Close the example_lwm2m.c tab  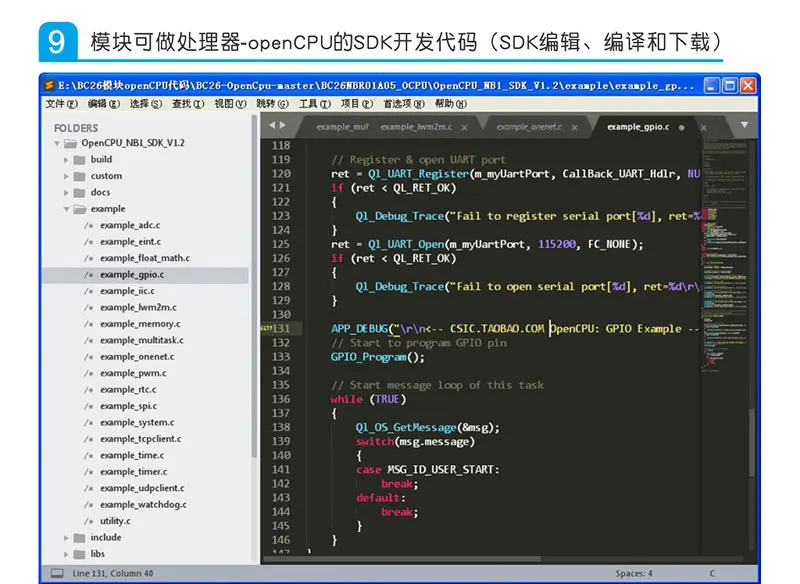click(x=464, y=128)
